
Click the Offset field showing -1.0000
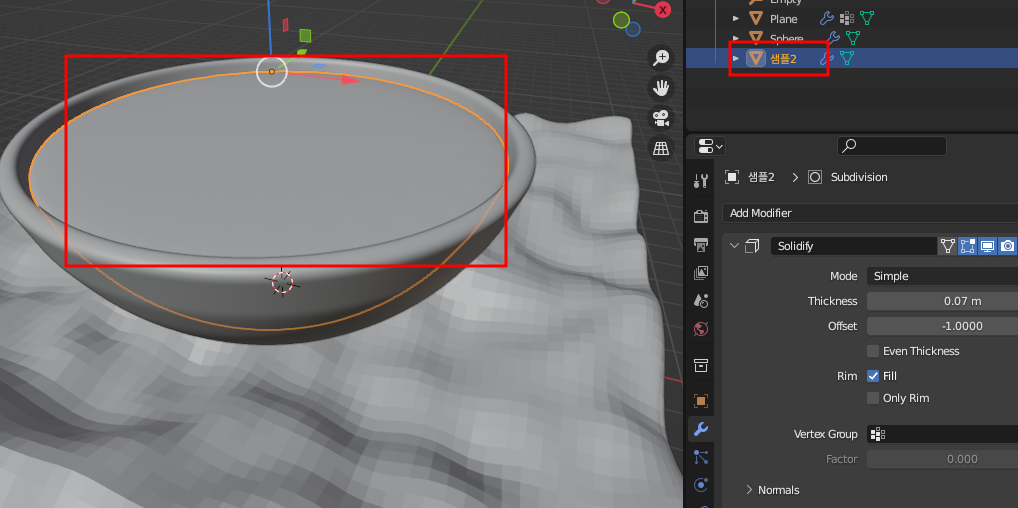click(x=942, y=326)
